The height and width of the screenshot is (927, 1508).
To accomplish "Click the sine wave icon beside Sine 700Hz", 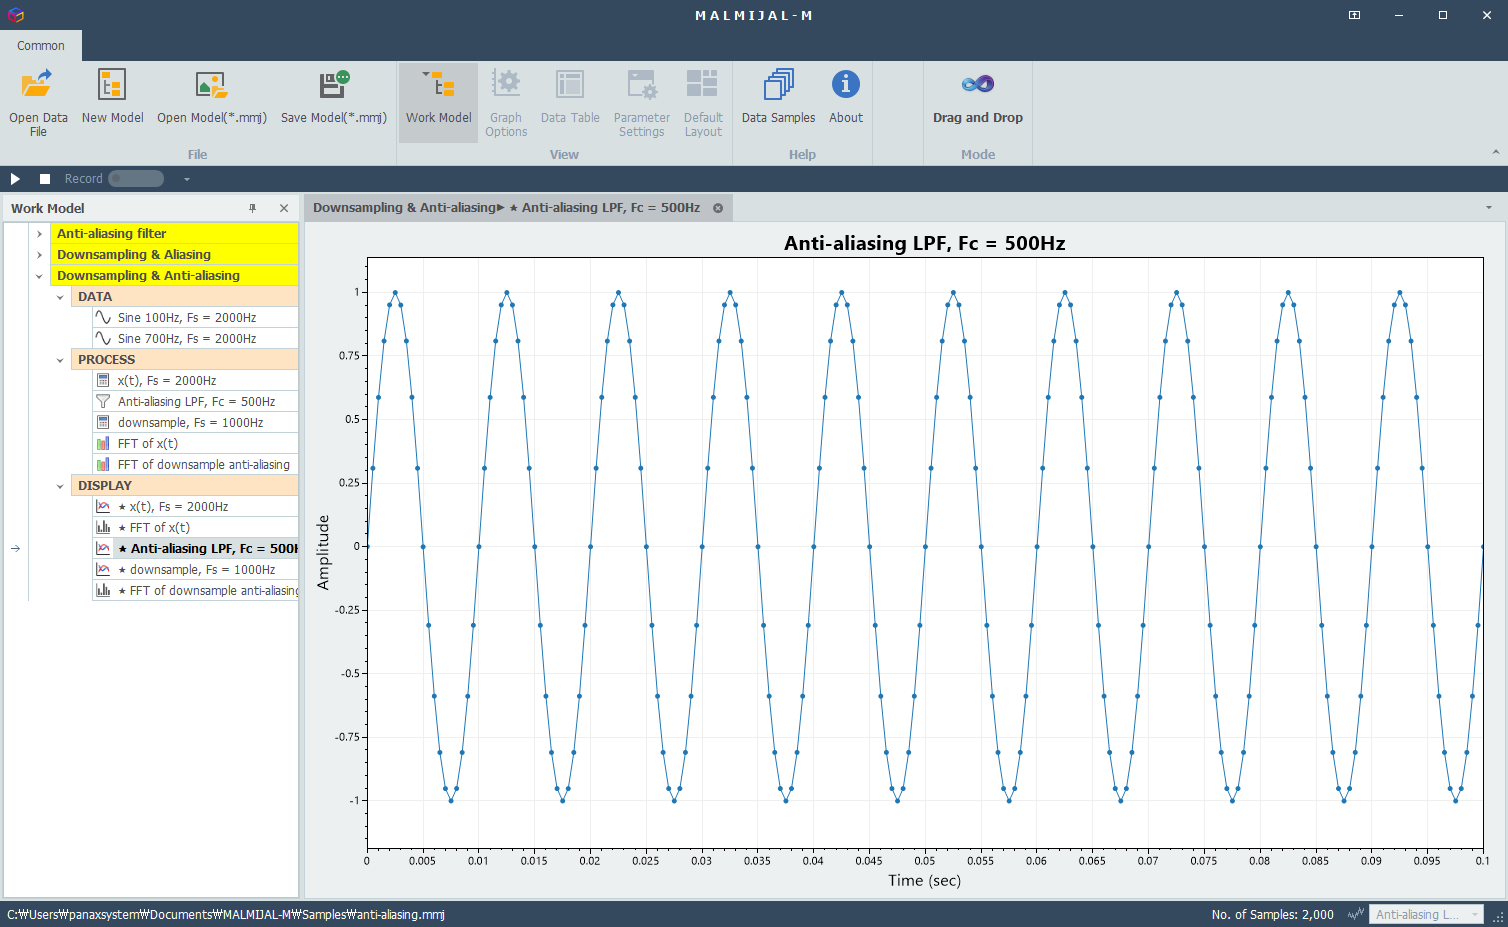I will [x=103, y=339].
